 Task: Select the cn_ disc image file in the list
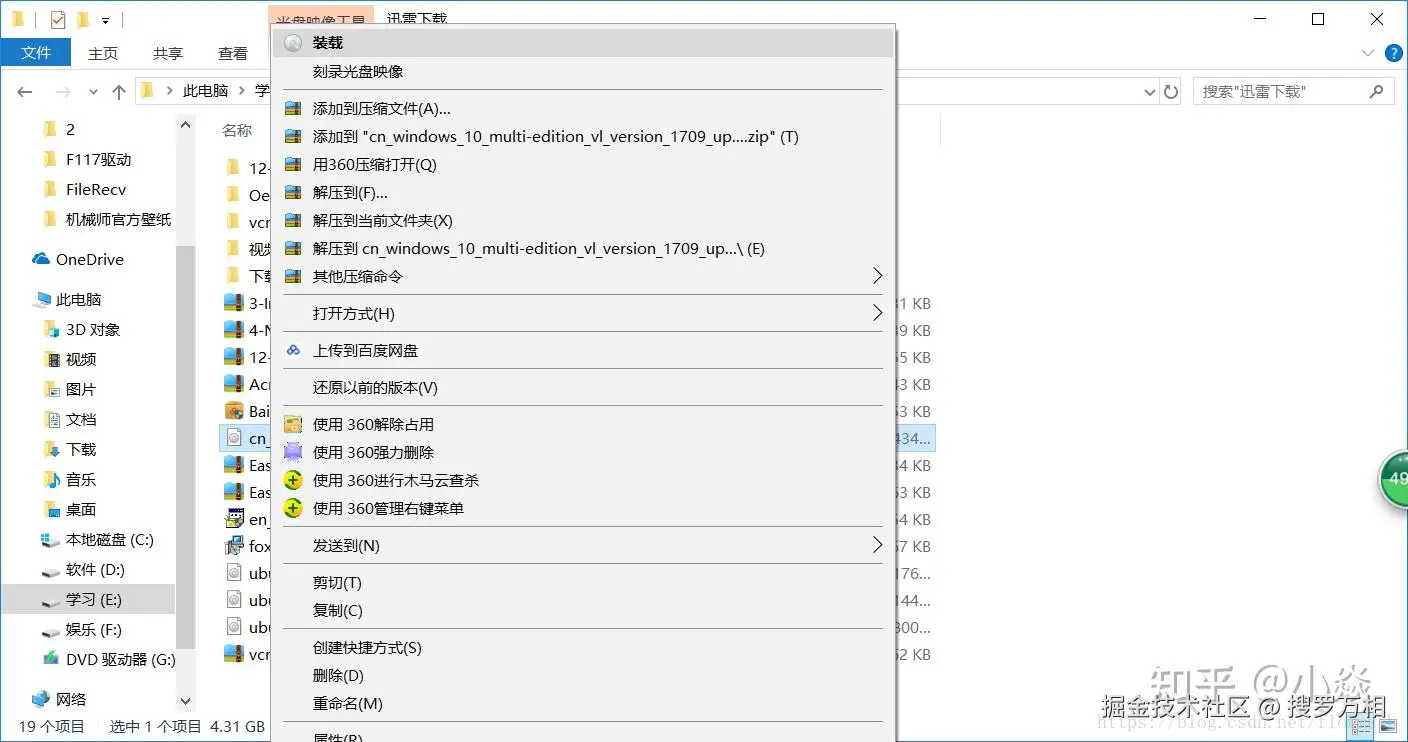(245, 438)
